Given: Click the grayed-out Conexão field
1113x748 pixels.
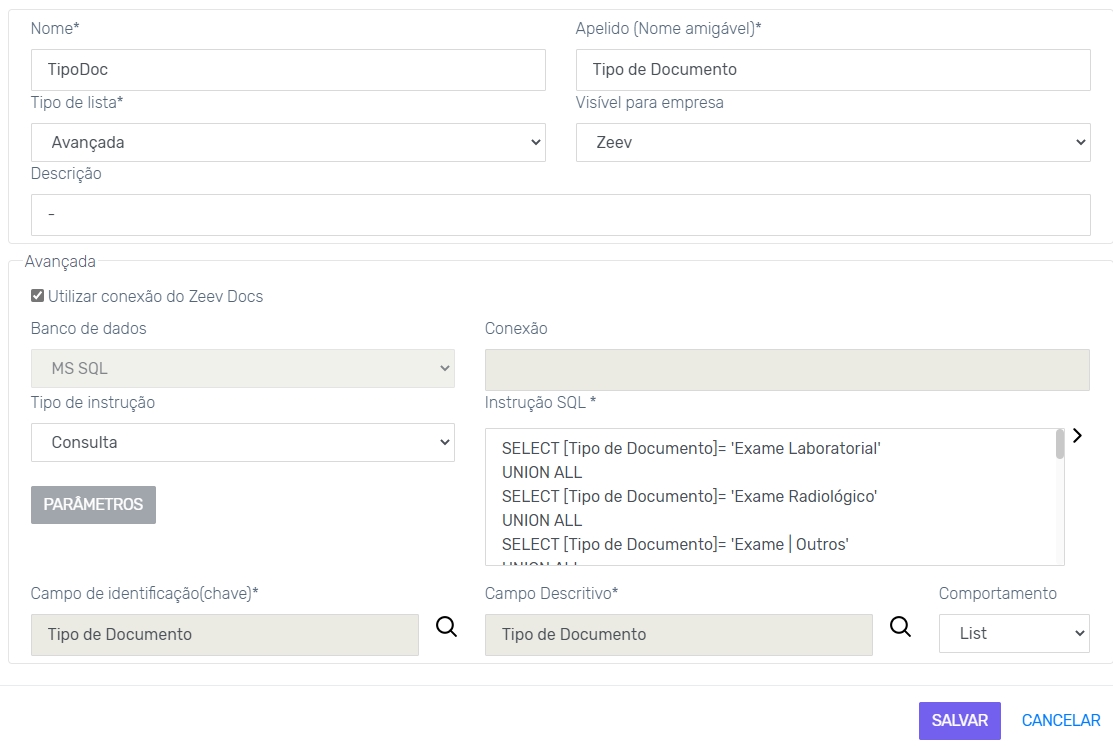Looking at the screenshot, I should [786, 369].
